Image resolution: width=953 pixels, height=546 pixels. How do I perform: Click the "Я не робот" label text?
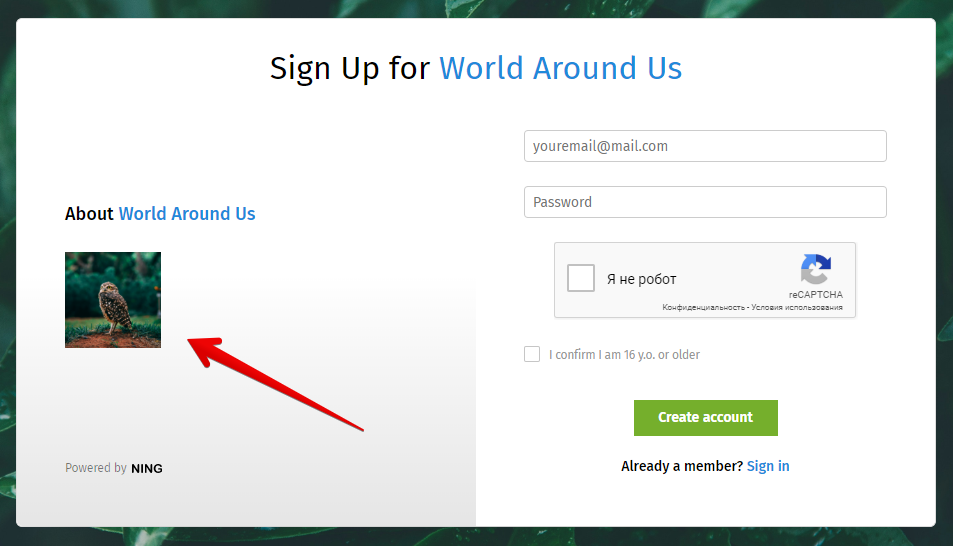pos(641,279)
